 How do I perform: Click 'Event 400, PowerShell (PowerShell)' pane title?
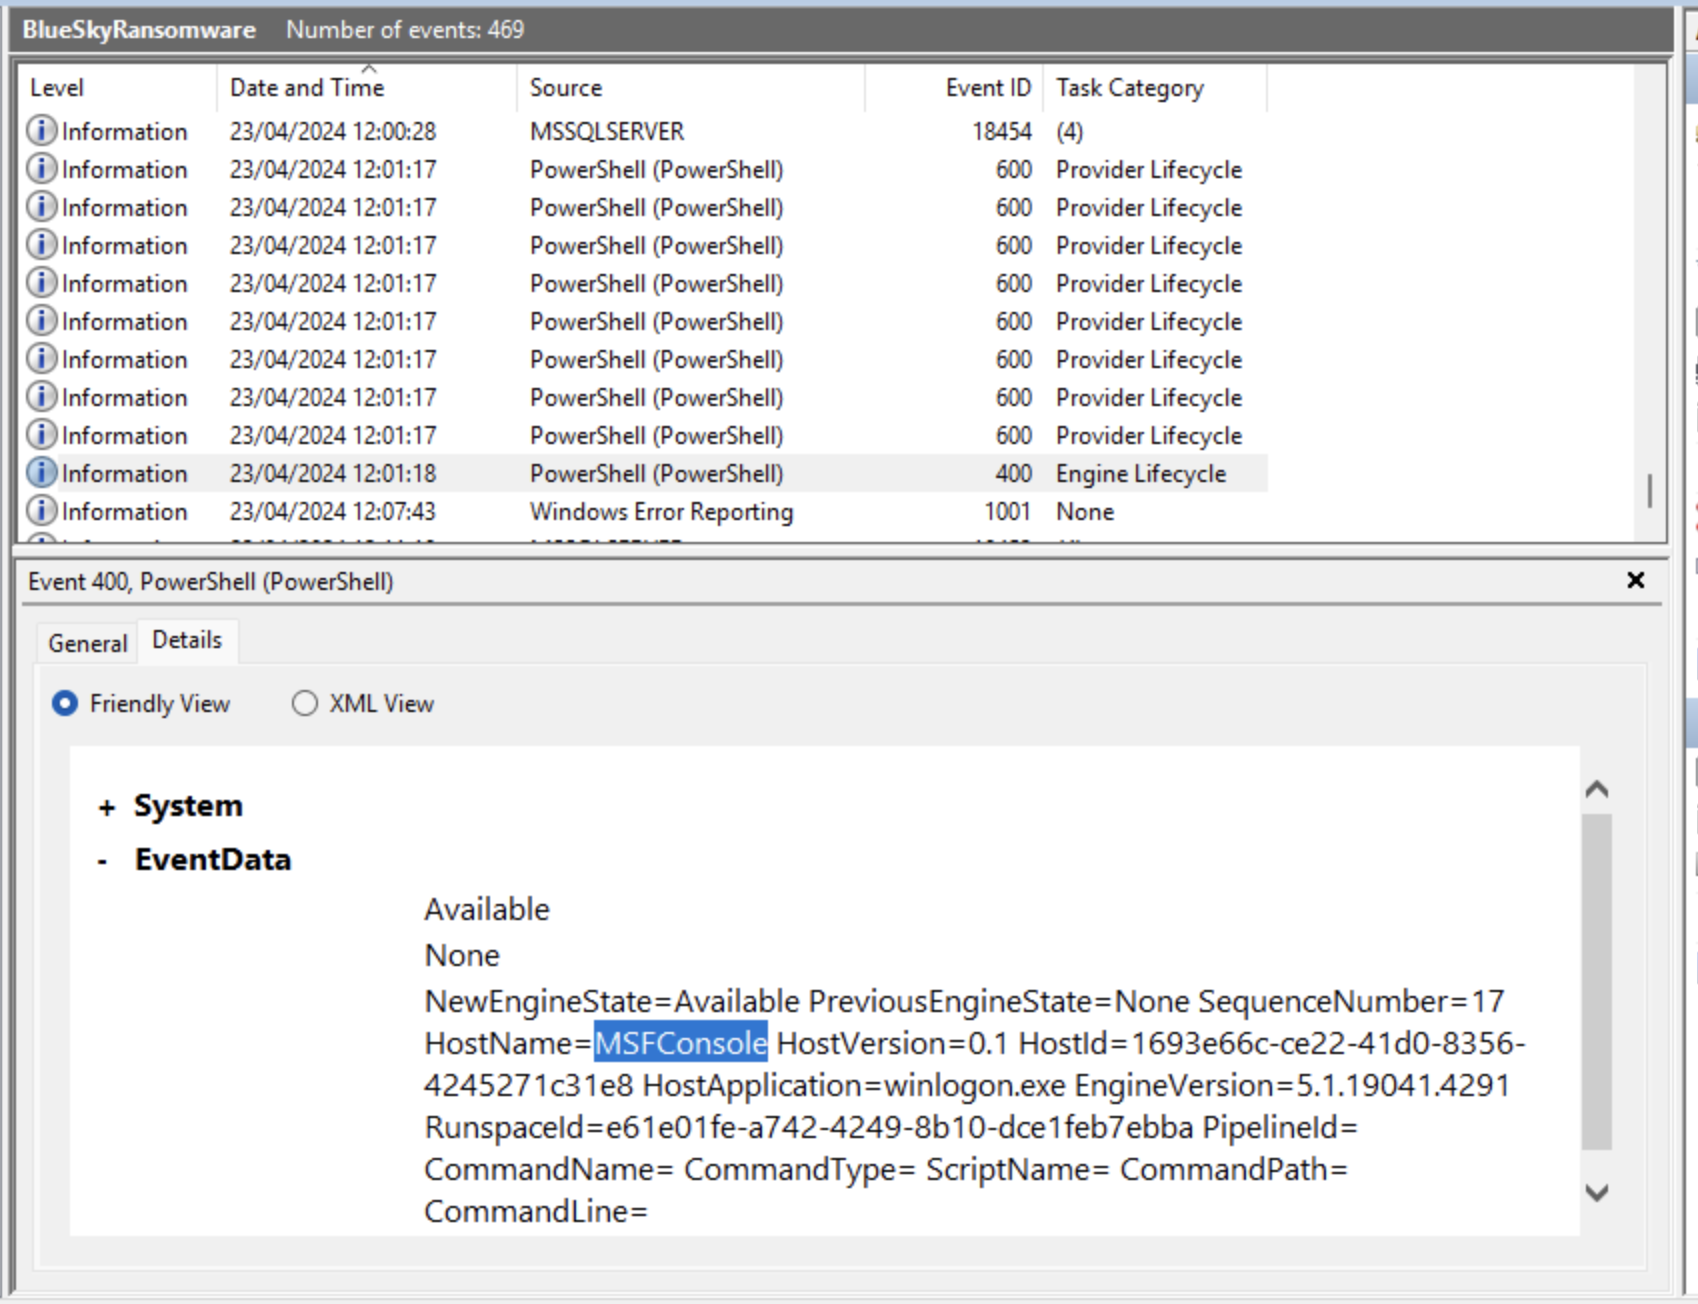click(x=211, y=581)
